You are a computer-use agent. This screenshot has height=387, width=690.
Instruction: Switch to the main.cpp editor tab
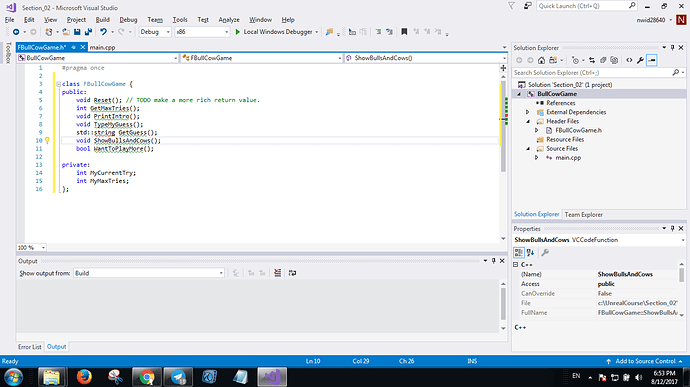103,47
